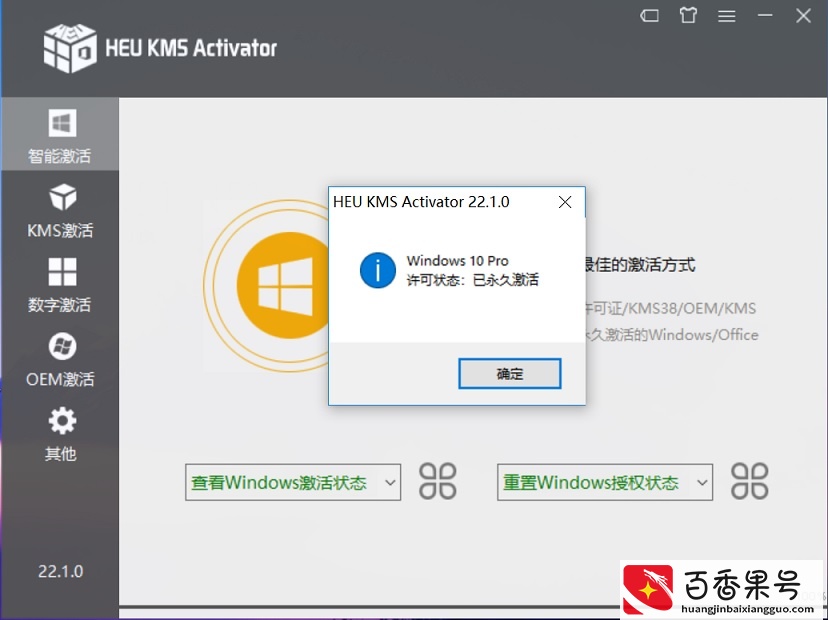Viewport: 828px width, 620px height.
Task: Click the Windows 10 Pro text in dialog
Action: pos(457,261)
